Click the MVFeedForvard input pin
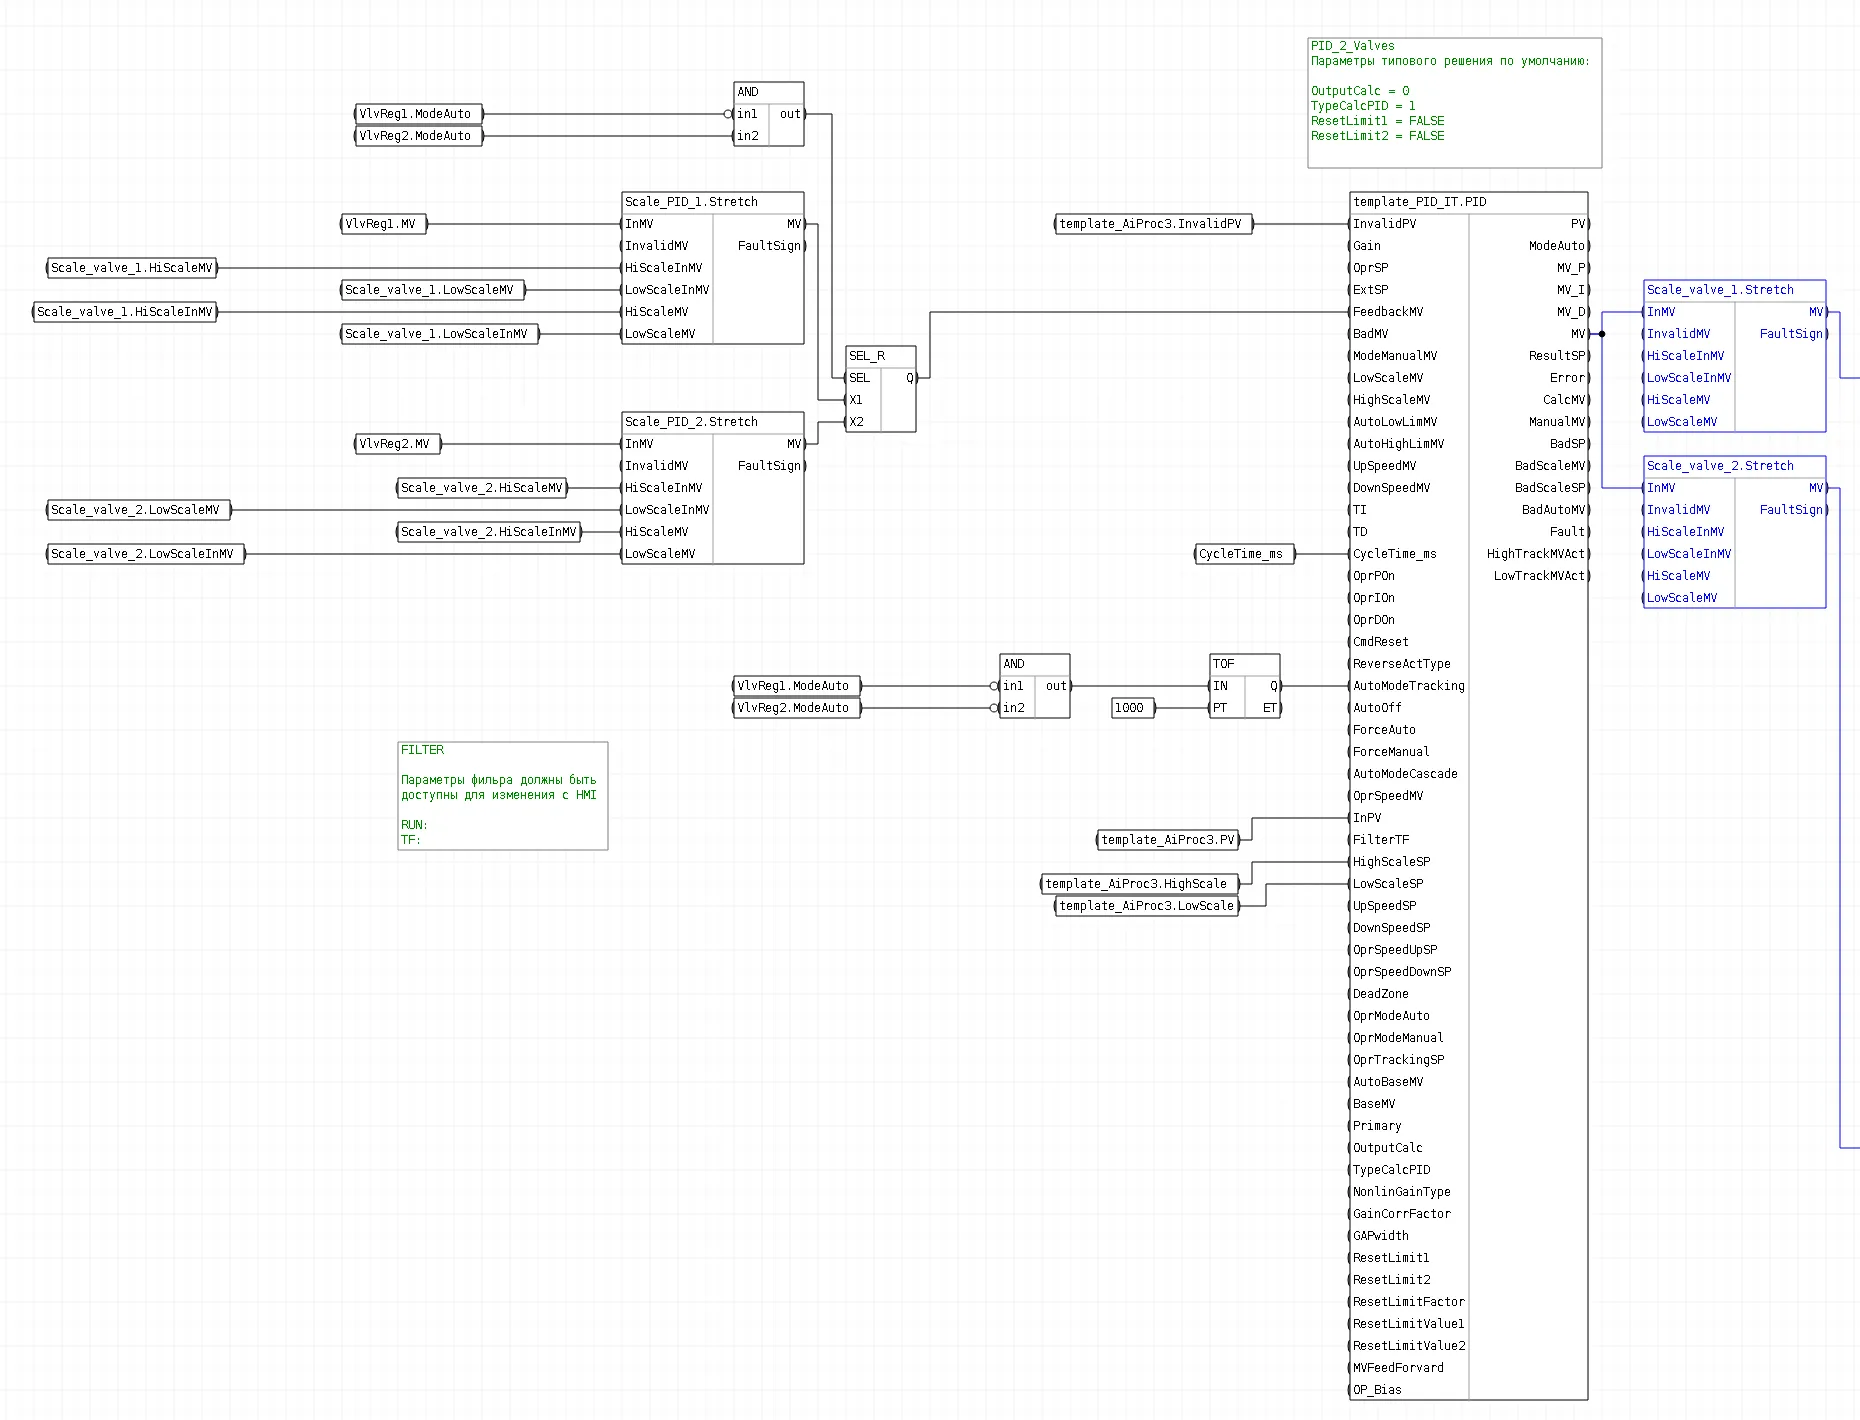Viewport: 1860px width, 1420px height. [1398, 1368]
